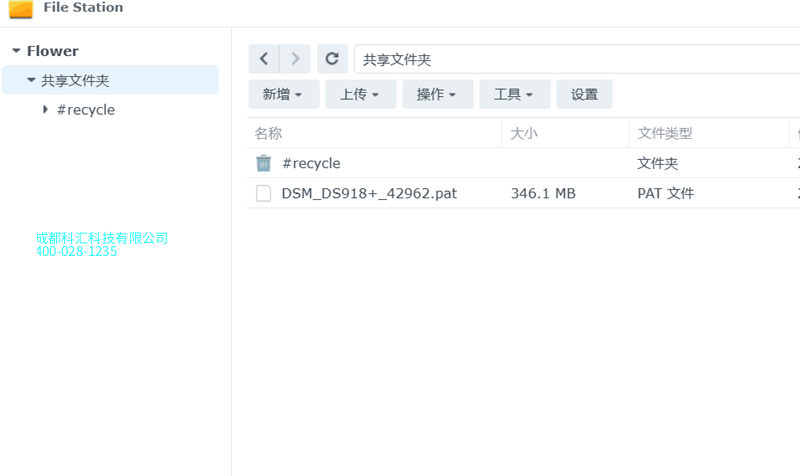Open the 新增 dropdown menu
The height and width of the screenshot is (476, 800).
tap(284, 94)
